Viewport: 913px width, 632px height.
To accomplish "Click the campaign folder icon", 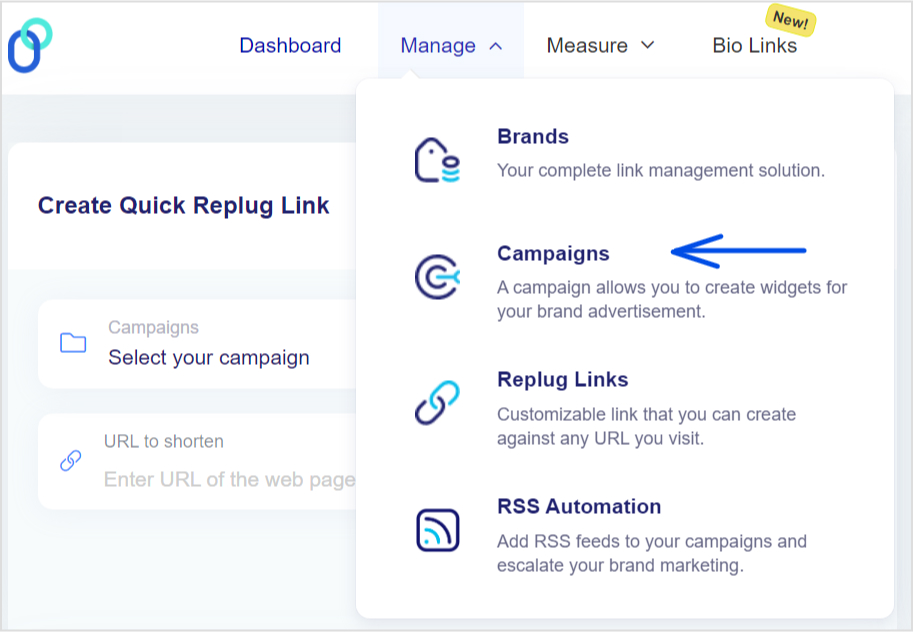I will click(x=73, y=343).
